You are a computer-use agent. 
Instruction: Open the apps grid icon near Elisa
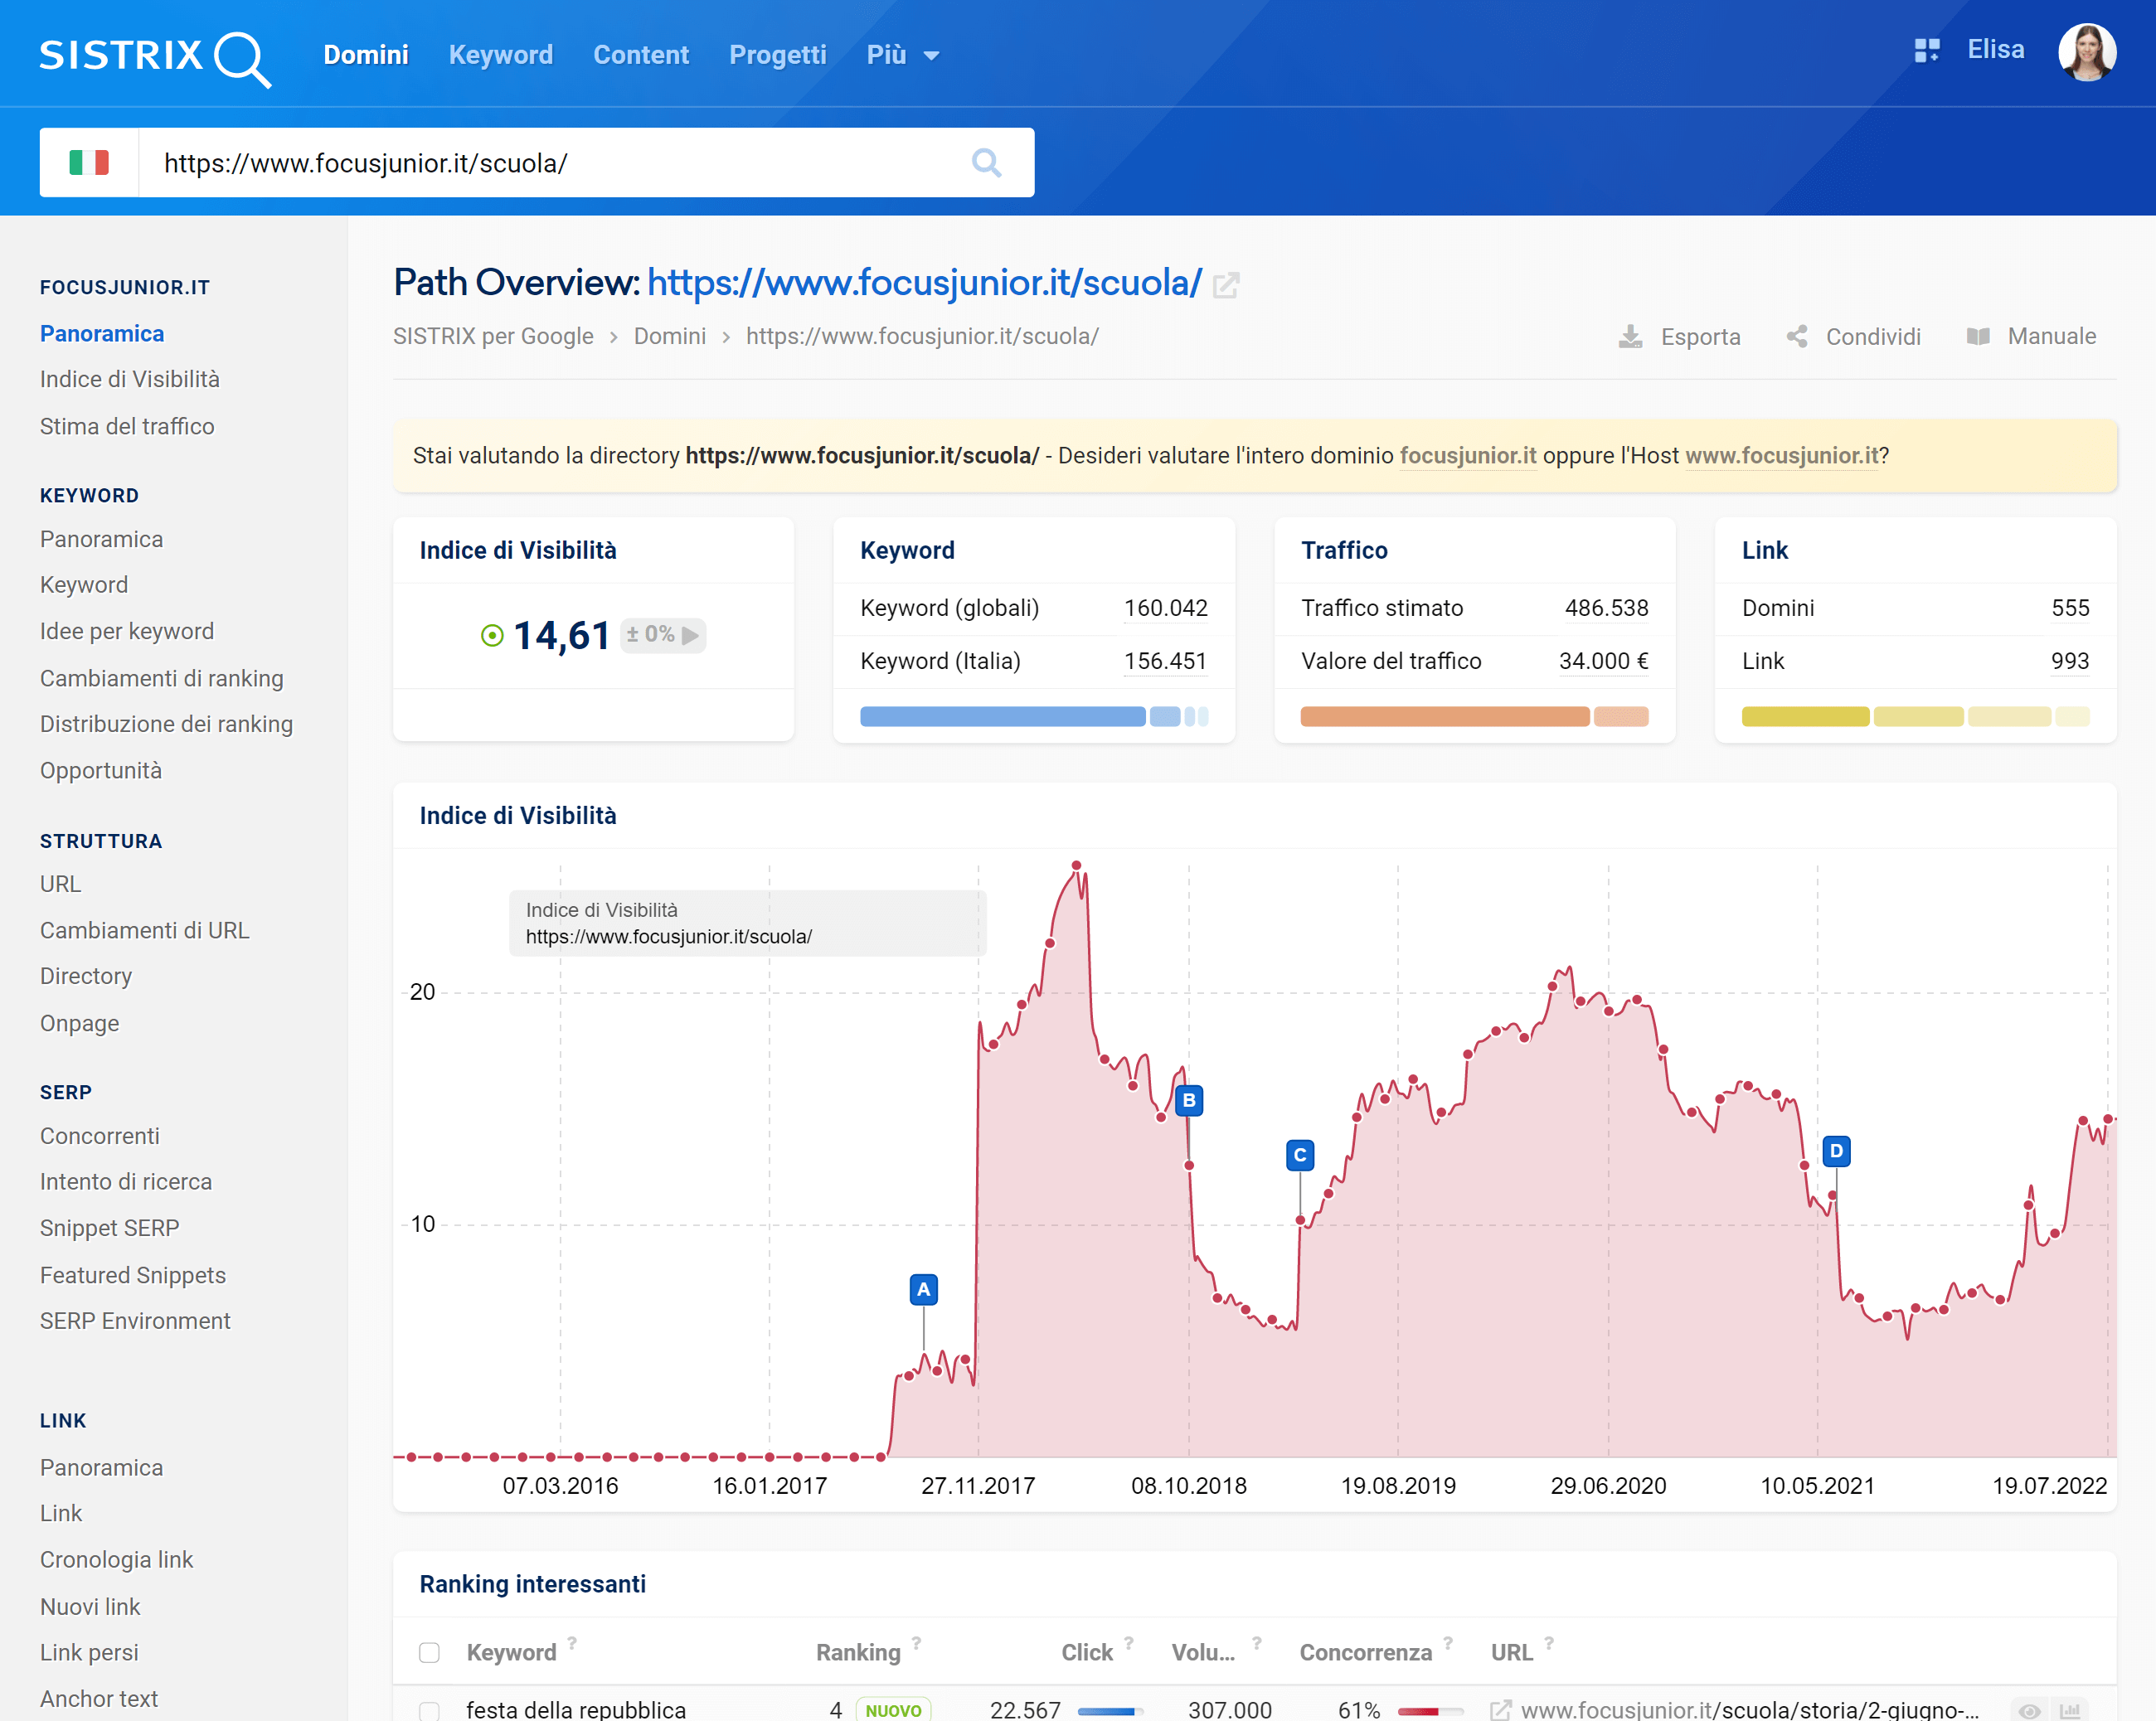point(1926,50)
